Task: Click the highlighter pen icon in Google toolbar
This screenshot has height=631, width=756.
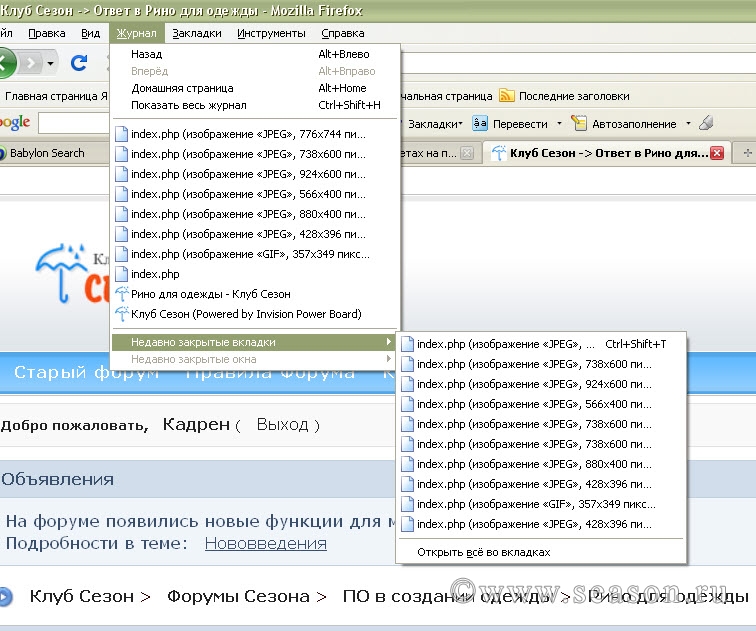Action: [x=706, y=123]
